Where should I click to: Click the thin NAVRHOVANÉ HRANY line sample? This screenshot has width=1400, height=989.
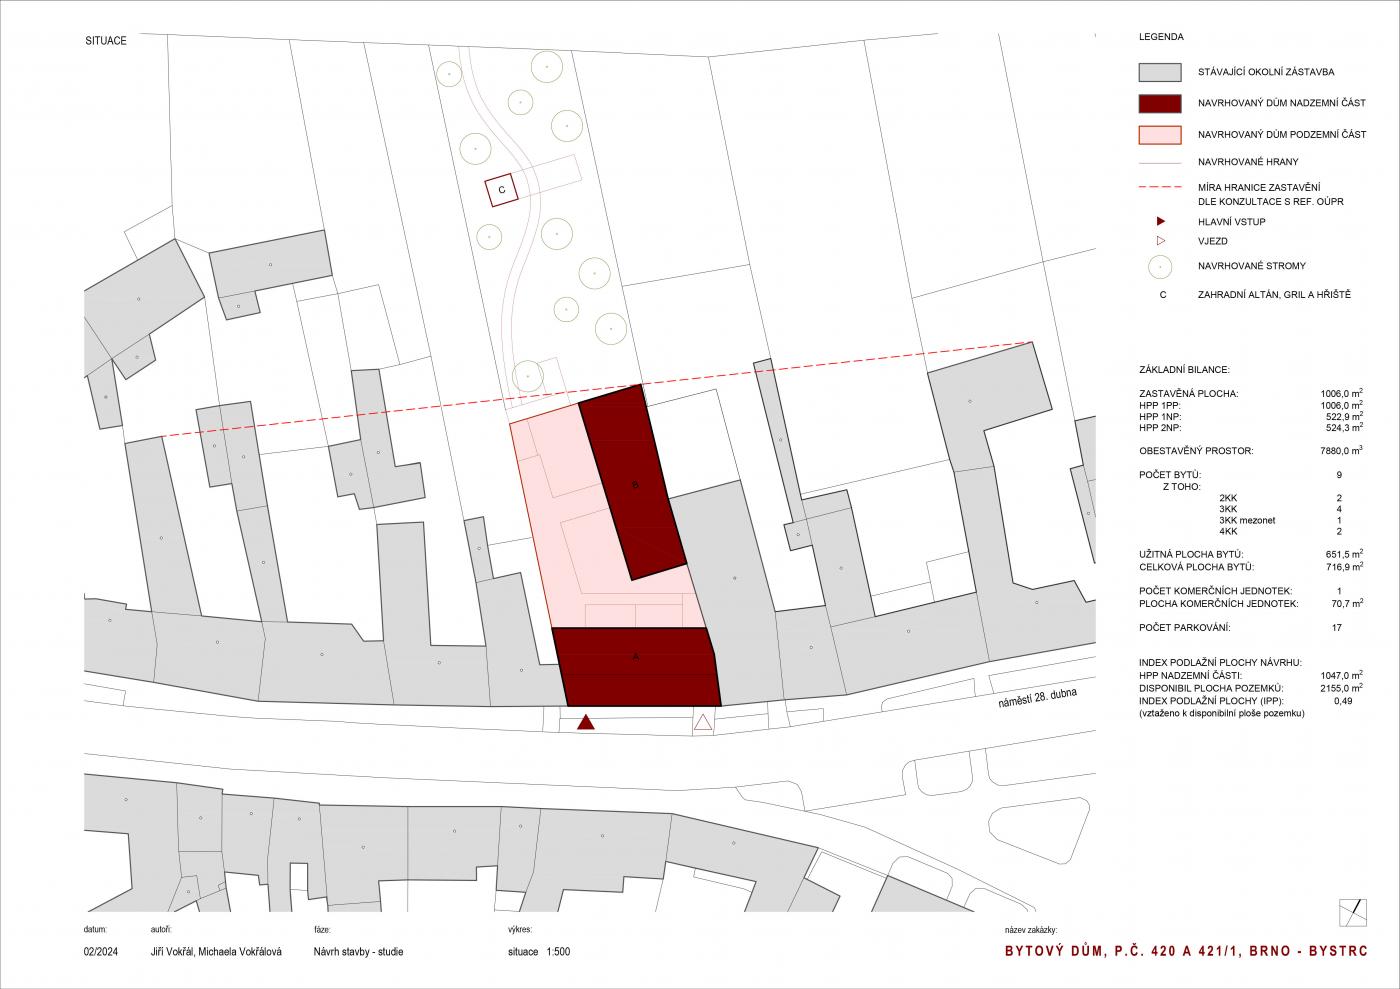click(1160, 162)
